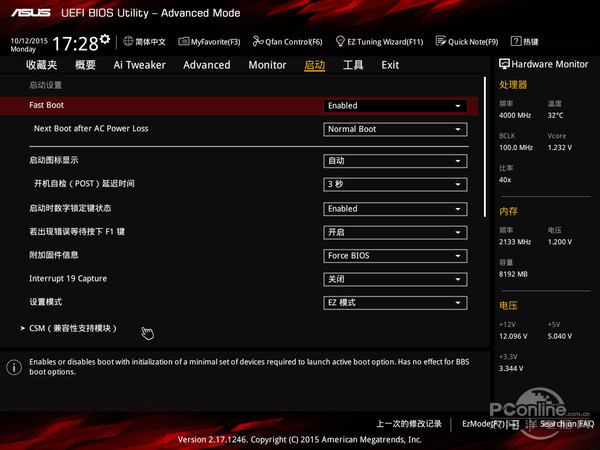Switch to the Ai Tweaker tab
This screenshot has width=600, height=450.
pos(139,65)
